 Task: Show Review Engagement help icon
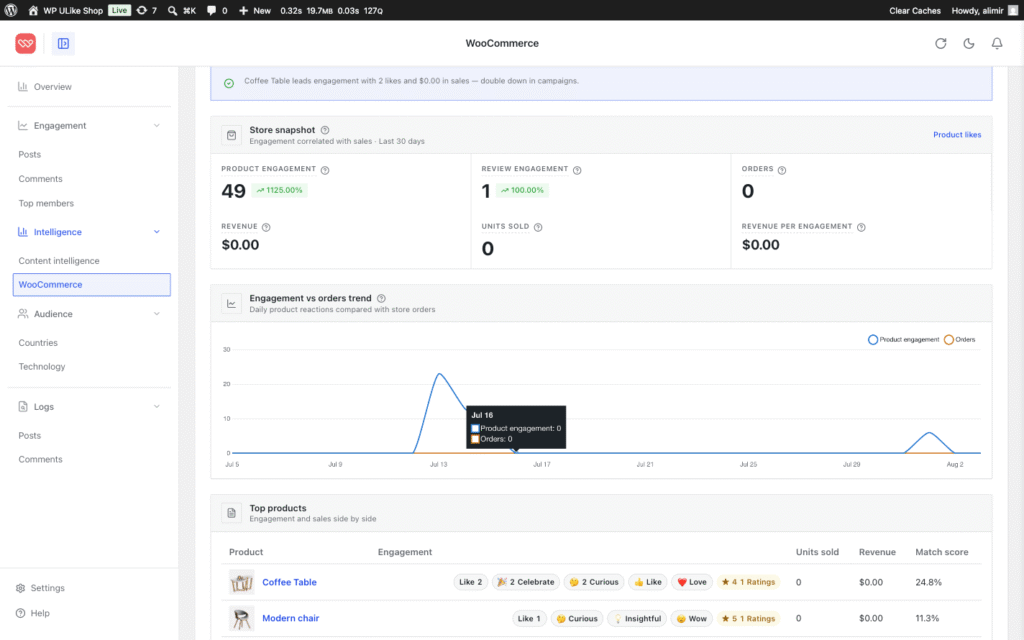(x=577, y=170)
